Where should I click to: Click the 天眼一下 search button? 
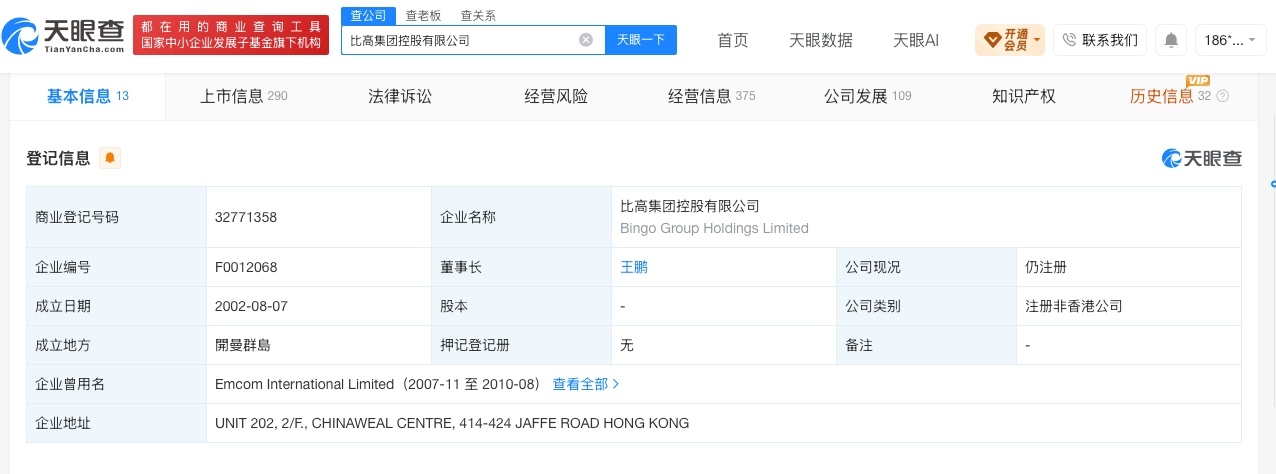640,40
